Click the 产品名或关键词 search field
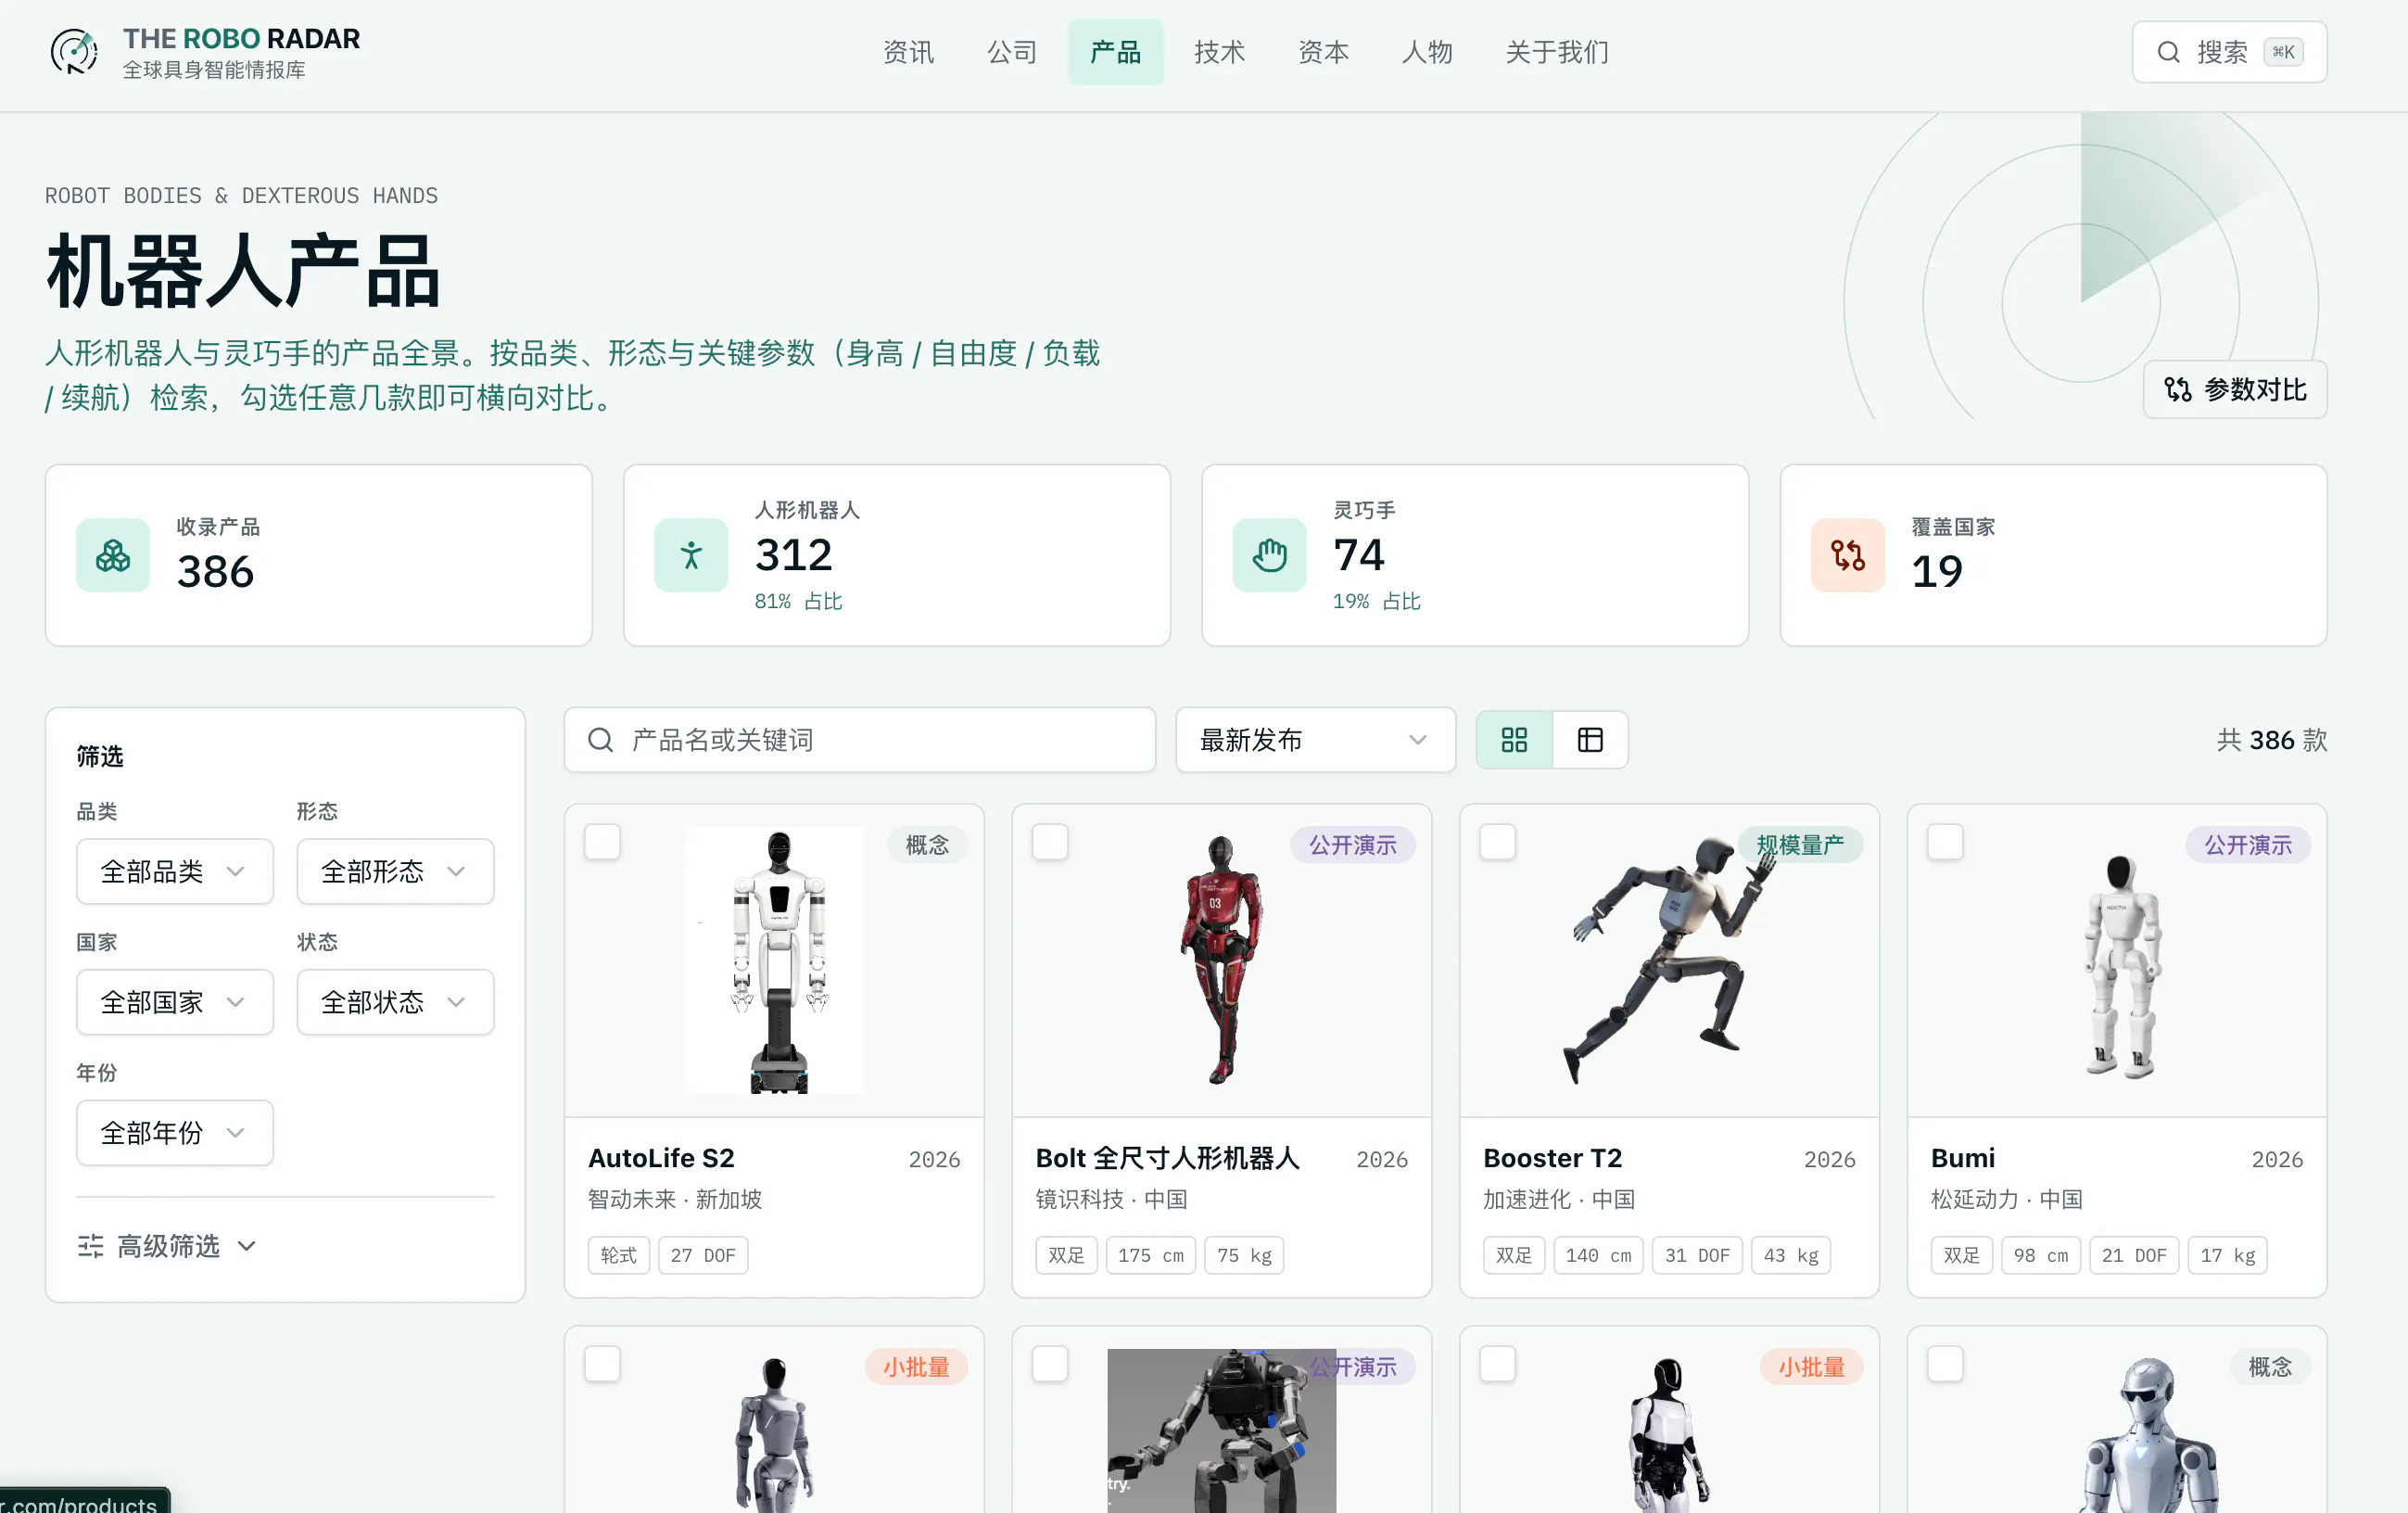The width and height of the screenshot is (2408, 1513). (x=860, y=740)
